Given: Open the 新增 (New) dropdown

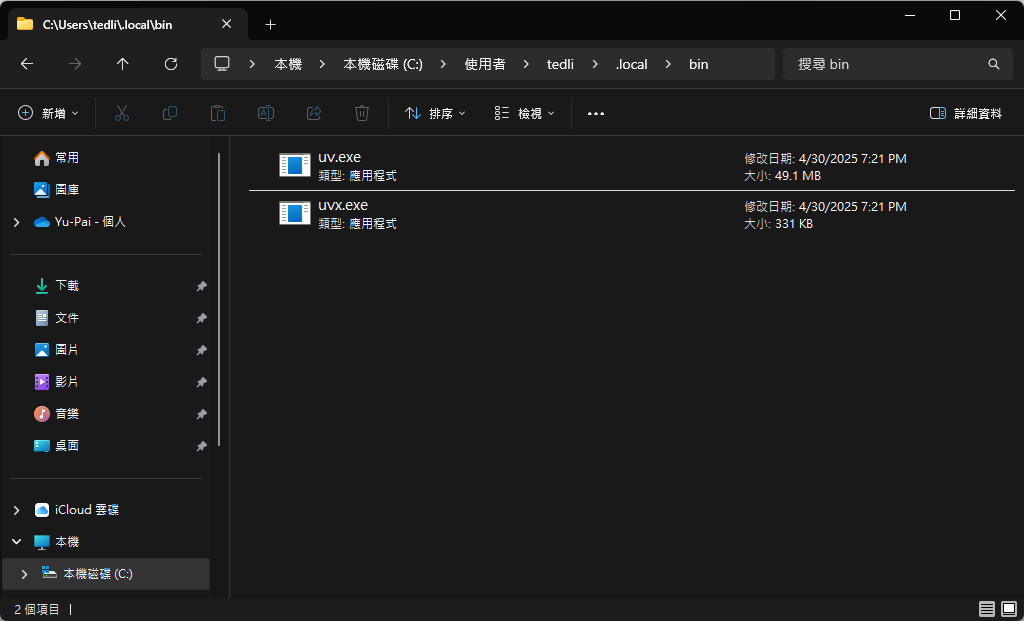Looking at the screenshot, I should point(47,113).
